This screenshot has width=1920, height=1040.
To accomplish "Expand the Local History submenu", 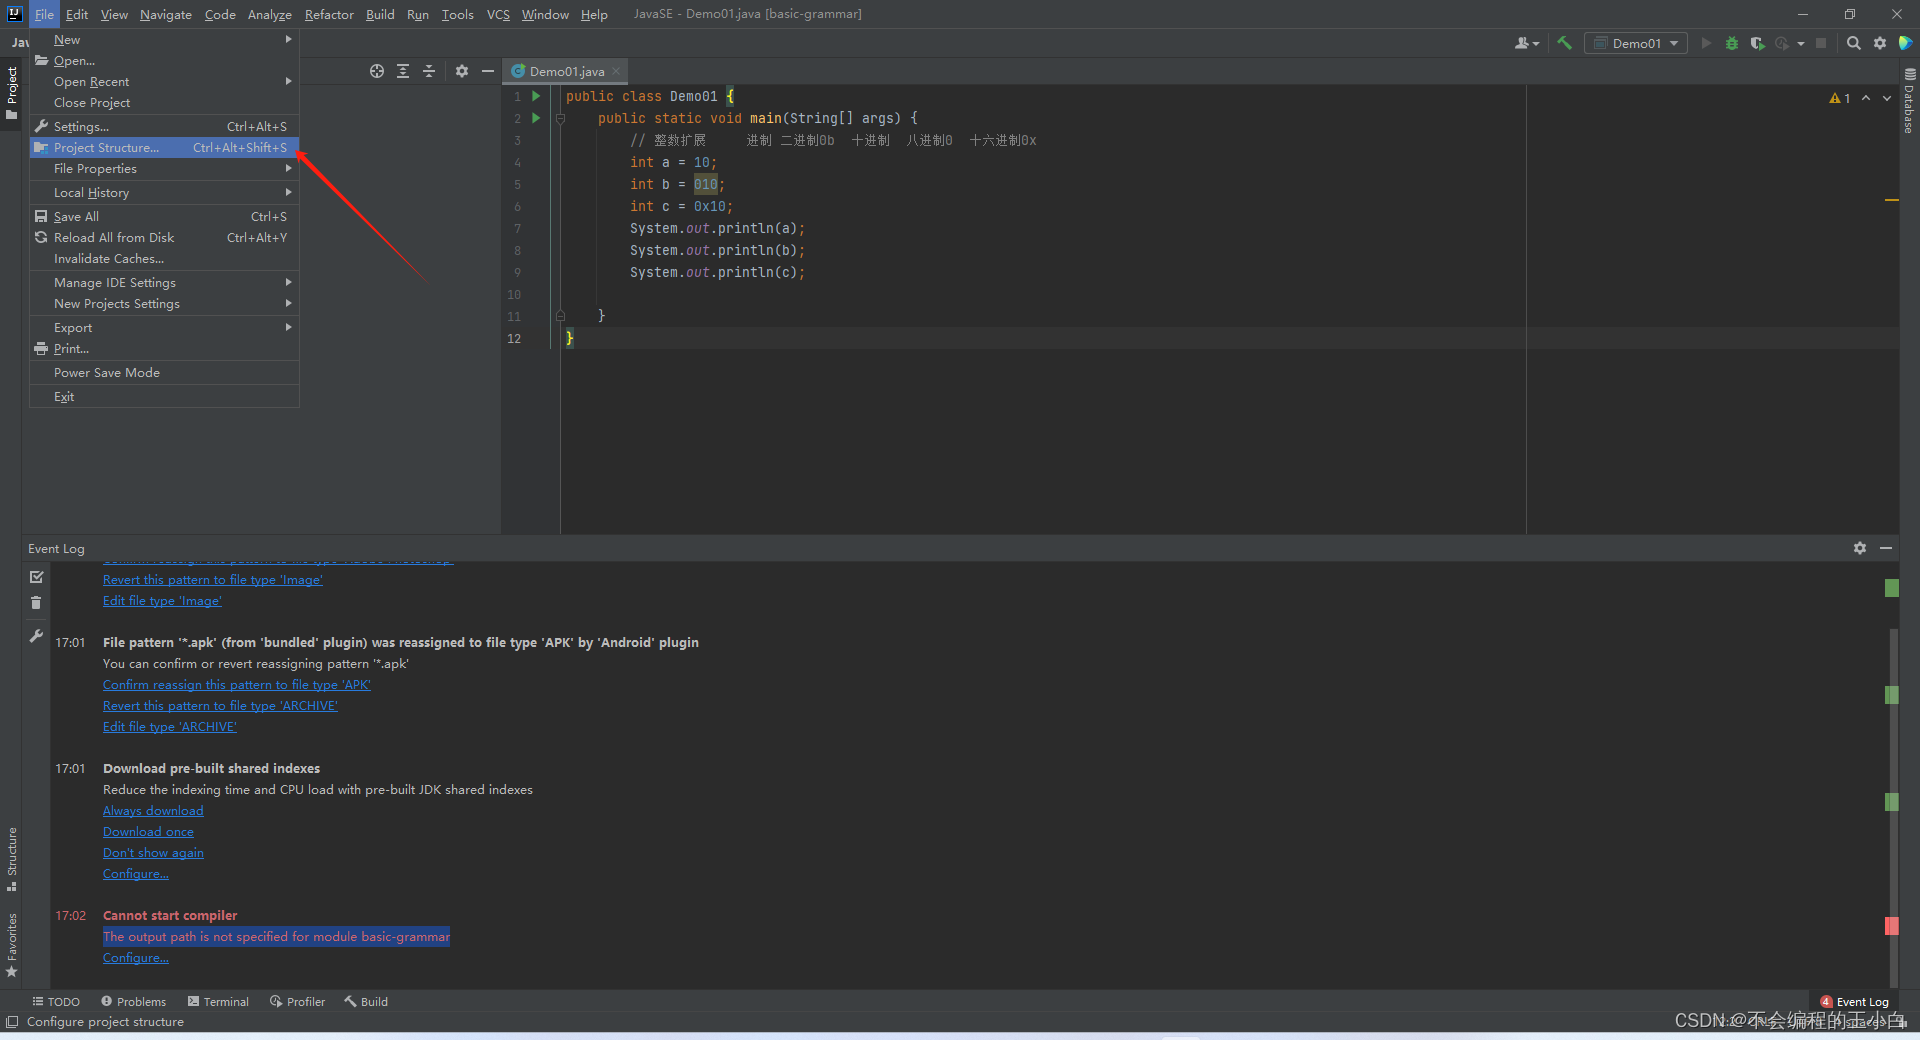I will coord(165,193).
